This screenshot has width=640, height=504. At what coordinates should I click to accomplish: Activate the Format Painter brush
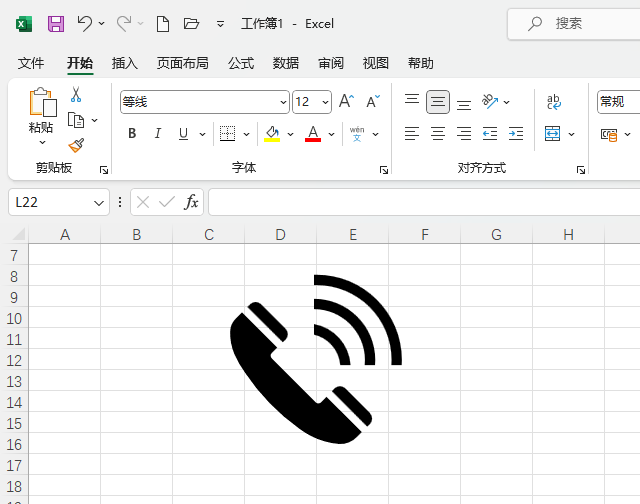tap(76, 145)
